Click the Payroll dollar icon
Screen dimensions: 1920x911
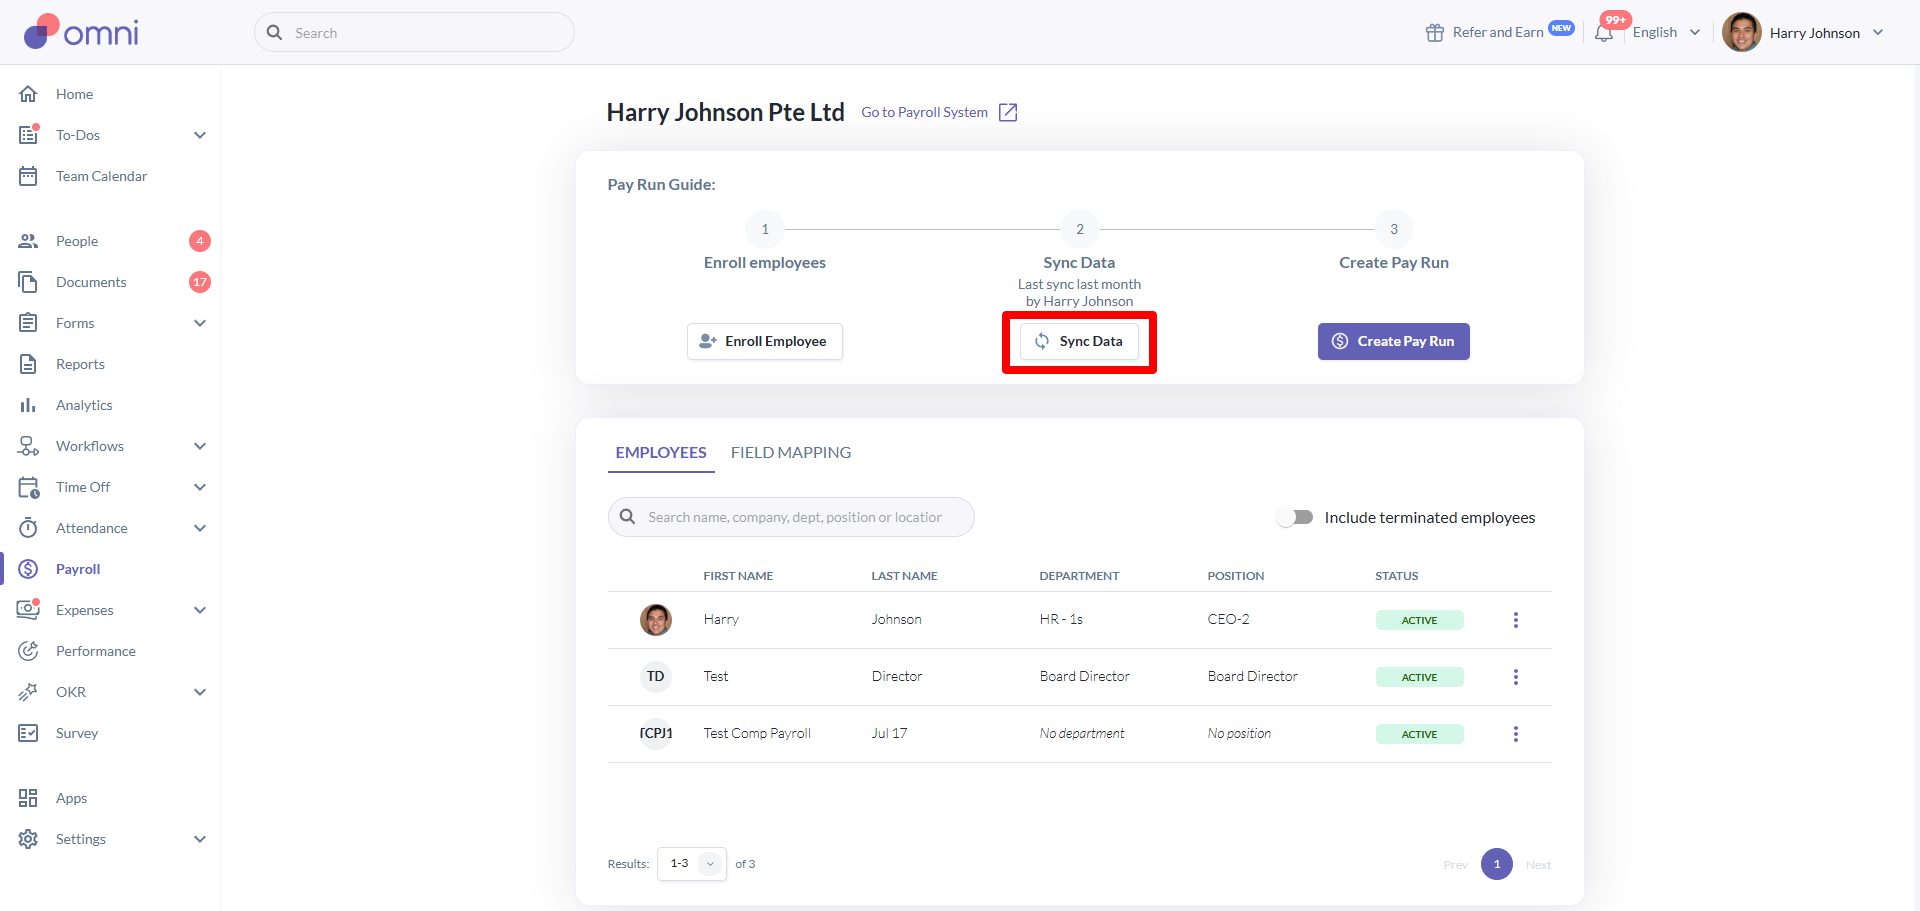click(x=28, y=569)
